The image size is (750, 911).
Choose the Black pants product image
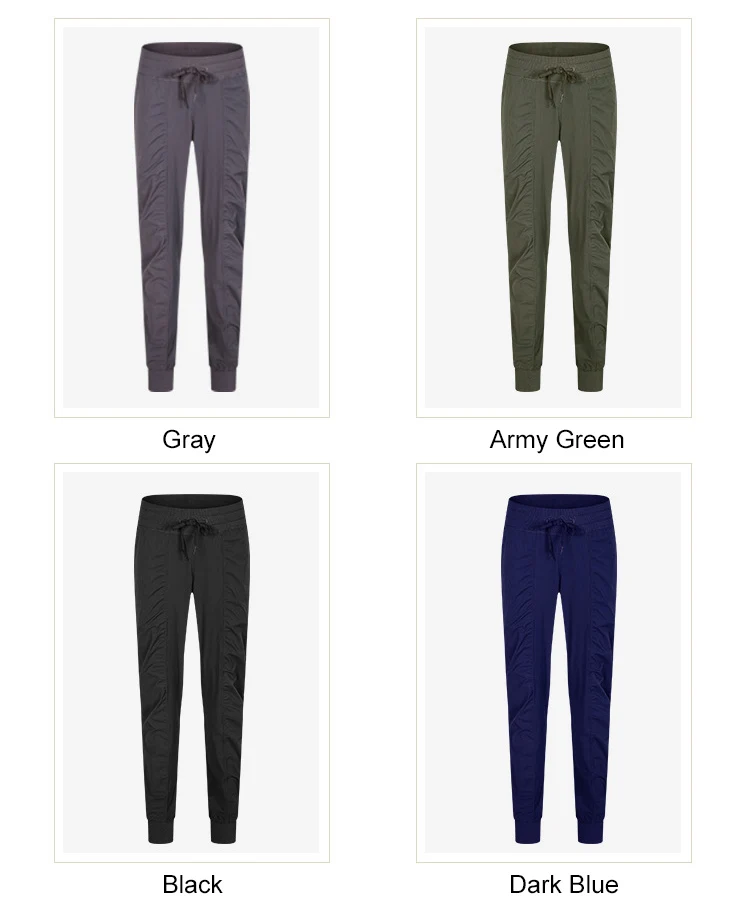(x=192, y=663)
